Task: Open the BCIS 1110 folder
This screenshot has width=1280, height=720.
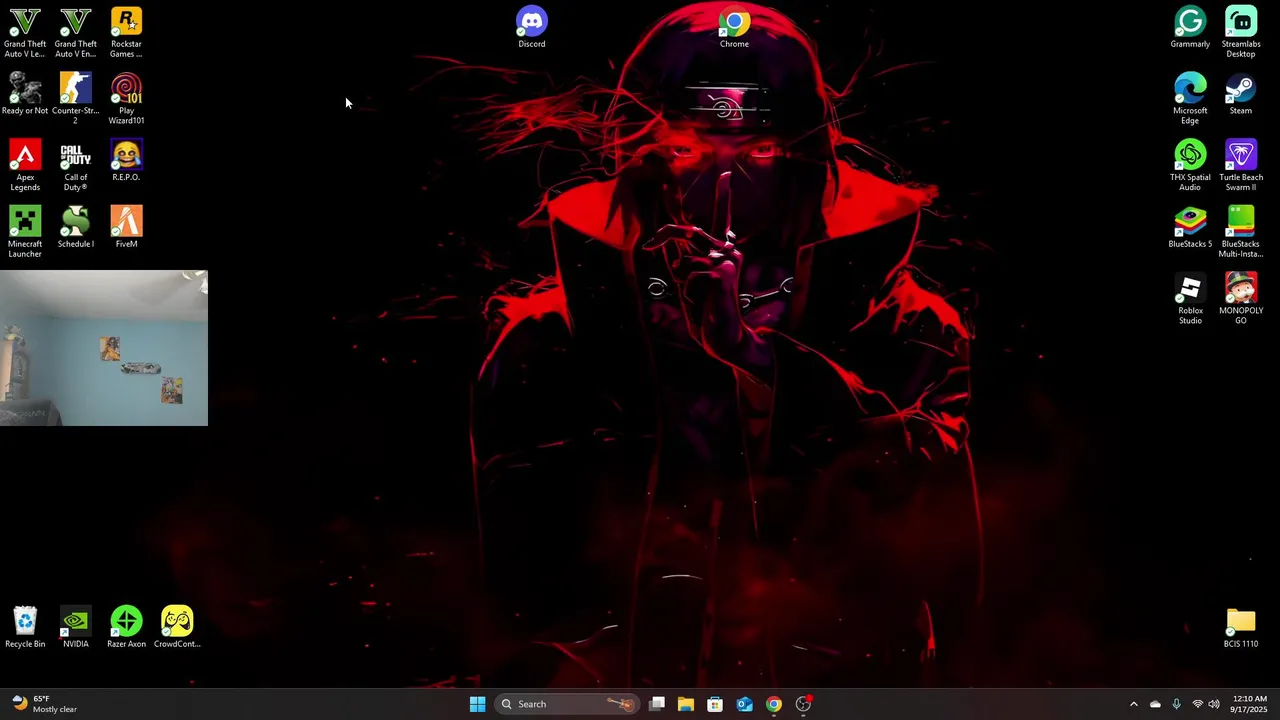Action: 1241,628
